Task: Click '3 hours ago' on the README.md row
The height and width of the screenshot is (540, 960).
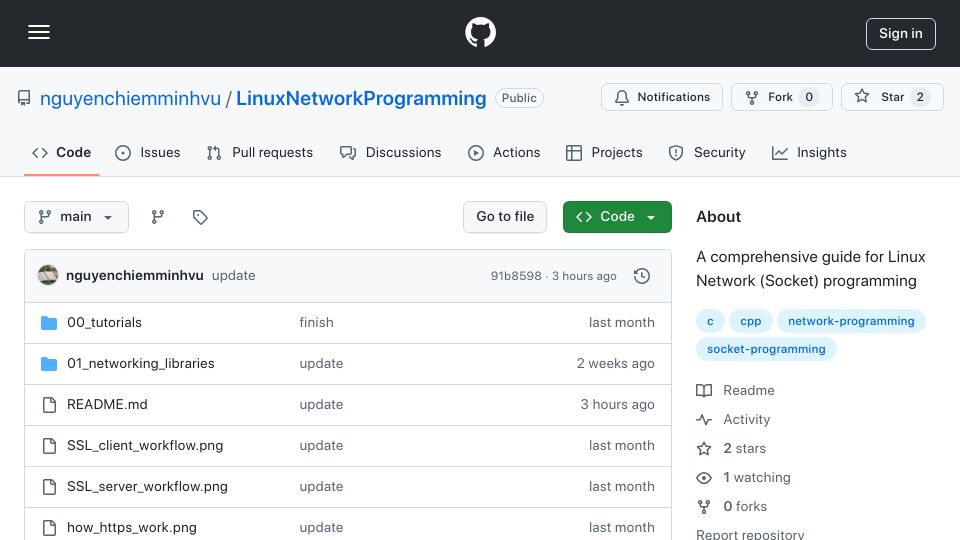Action: pos(617,405)
